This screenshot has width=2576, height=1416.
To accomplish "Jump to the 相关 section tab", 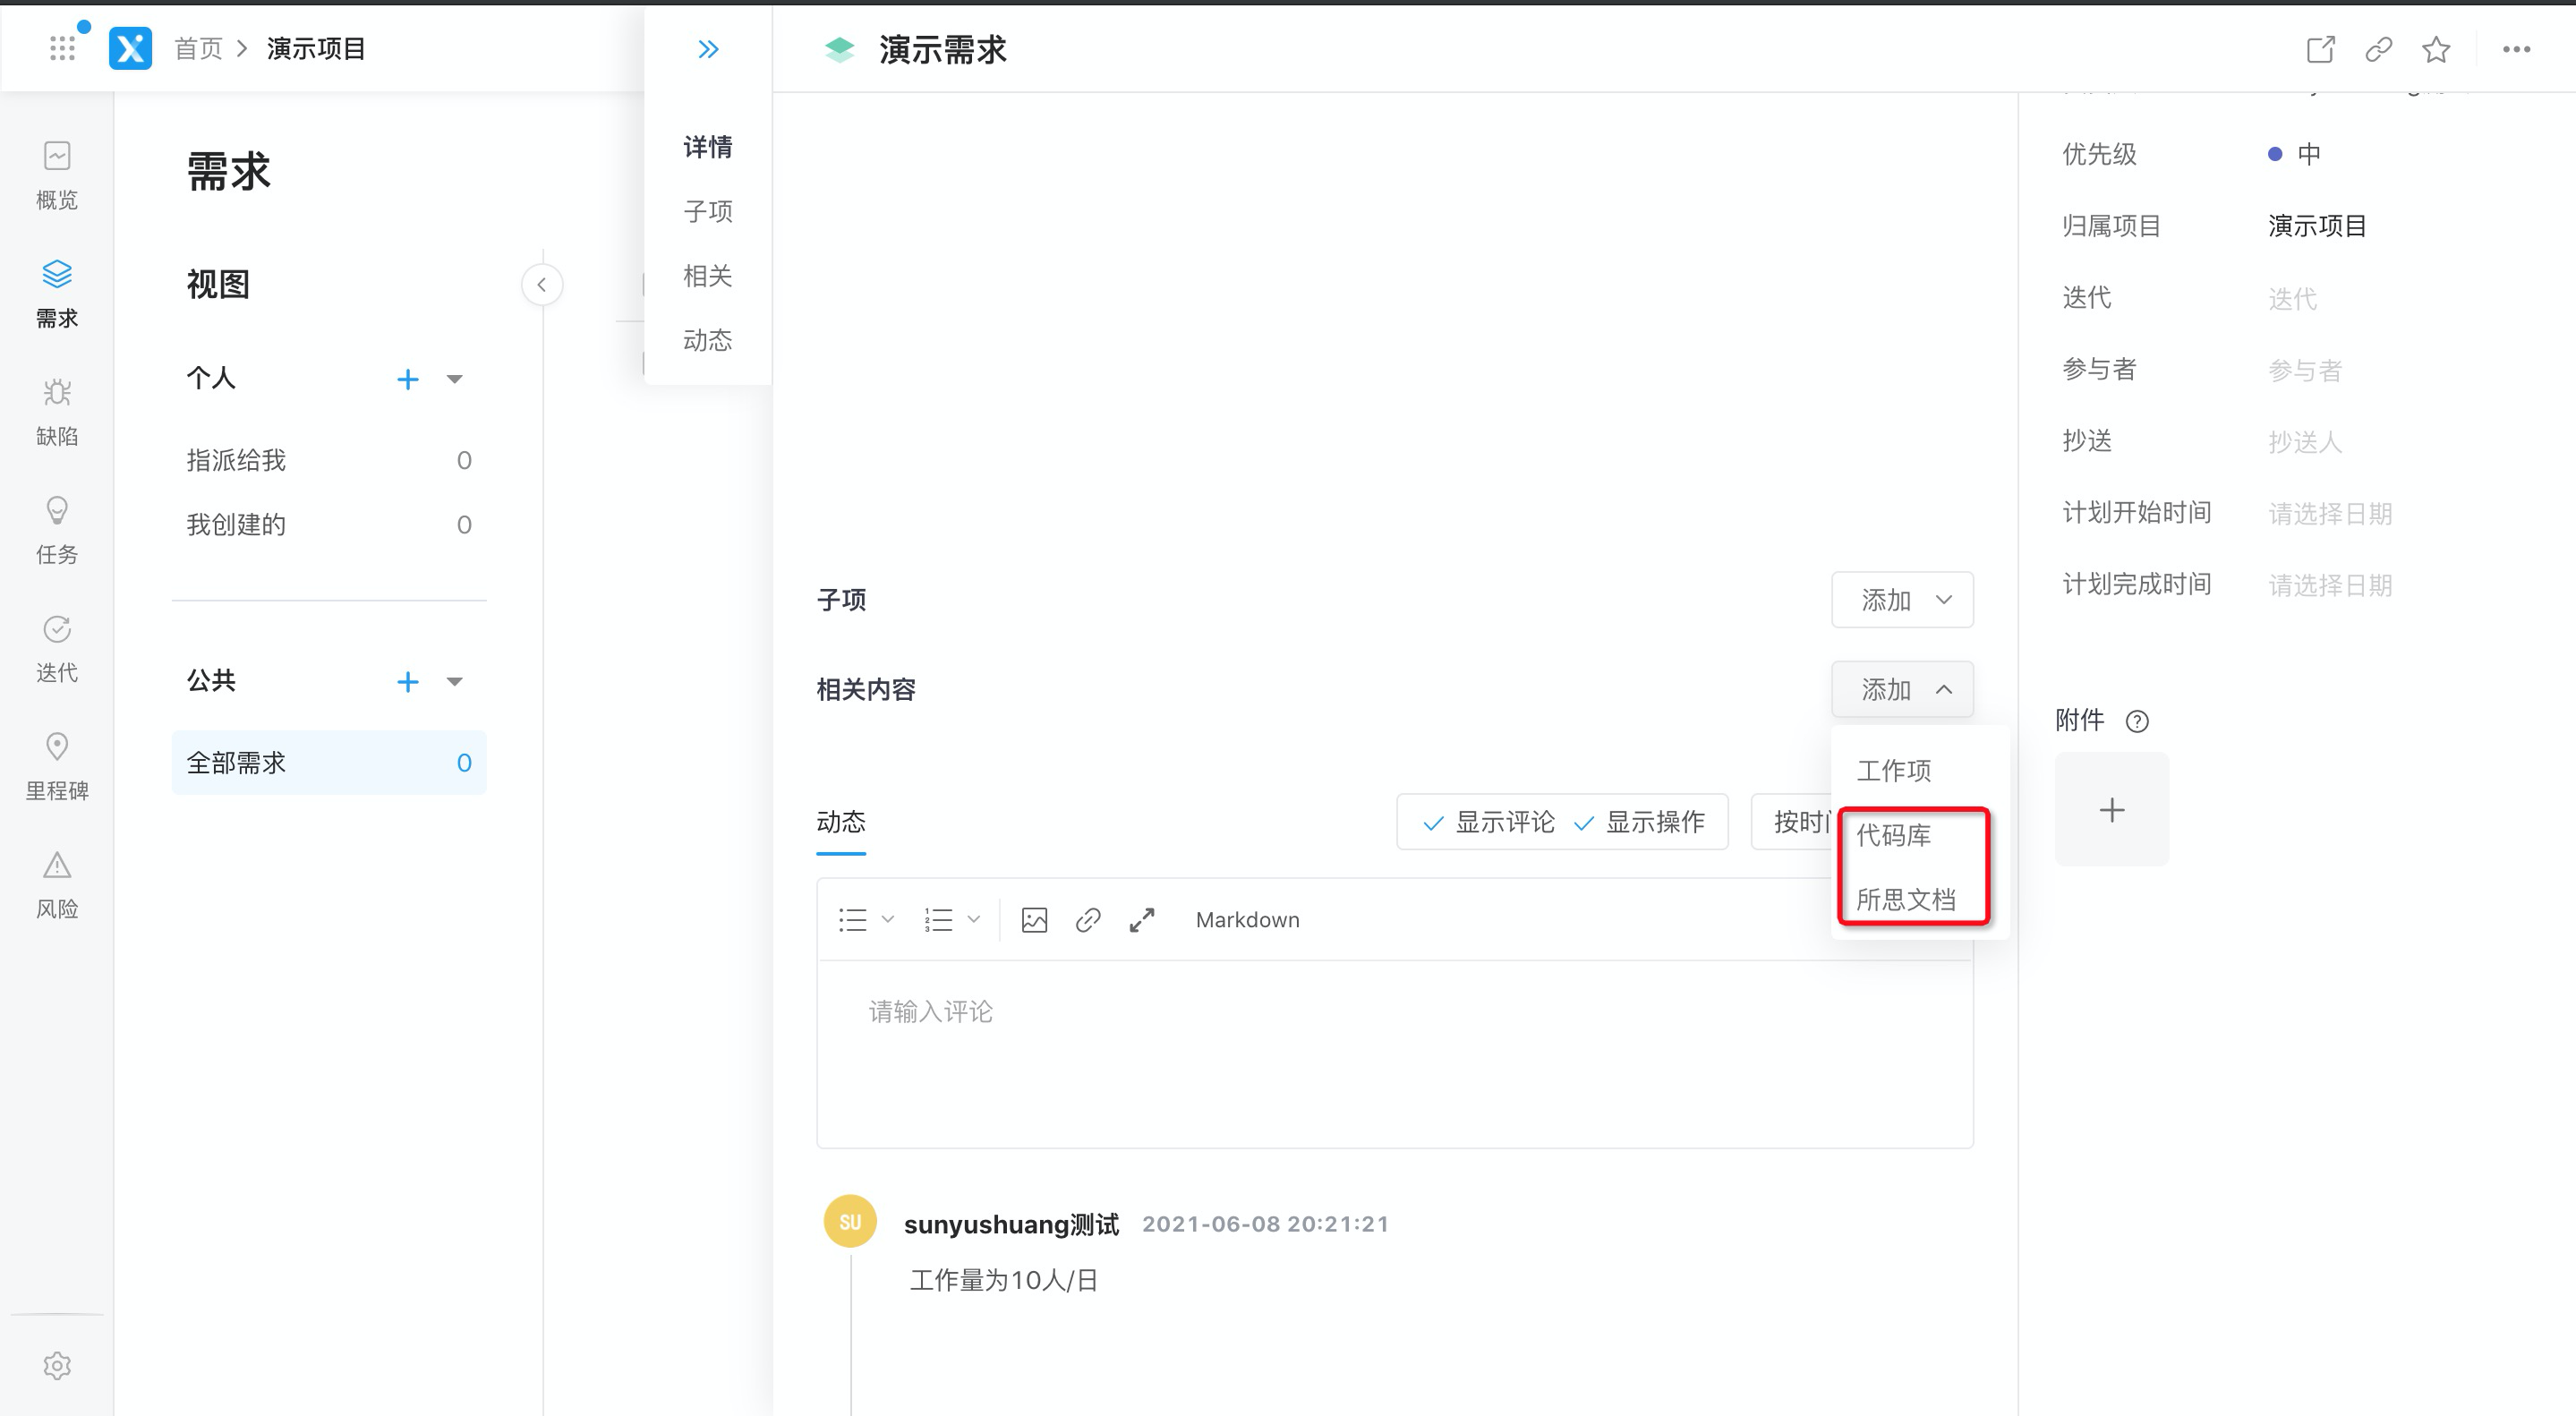I will (x=708, y=276).
